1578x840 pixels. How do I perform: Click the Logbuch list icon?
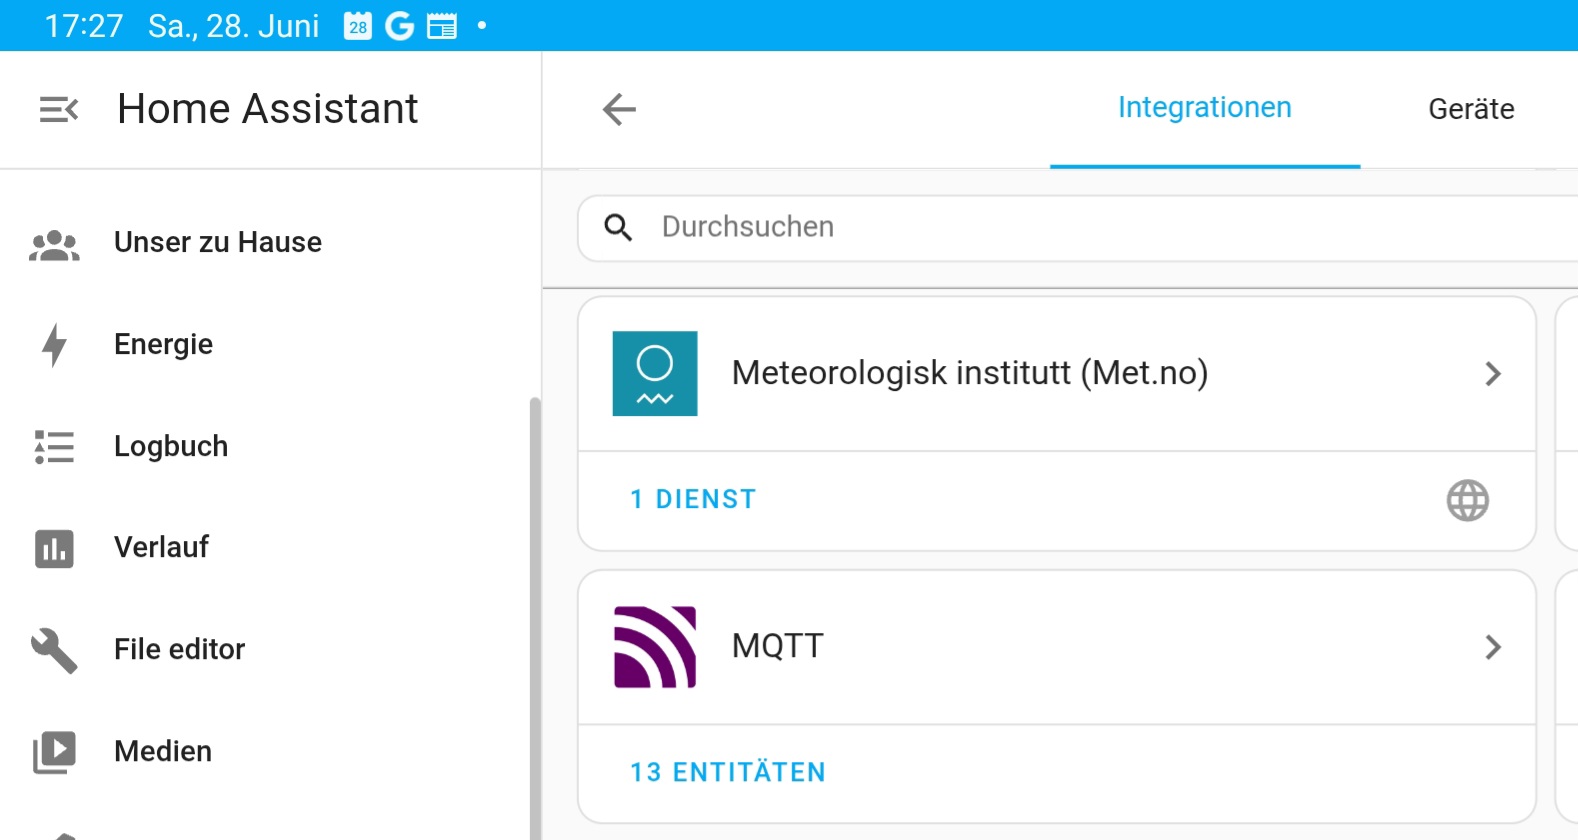pyautogui.click(x=54, y=447)
